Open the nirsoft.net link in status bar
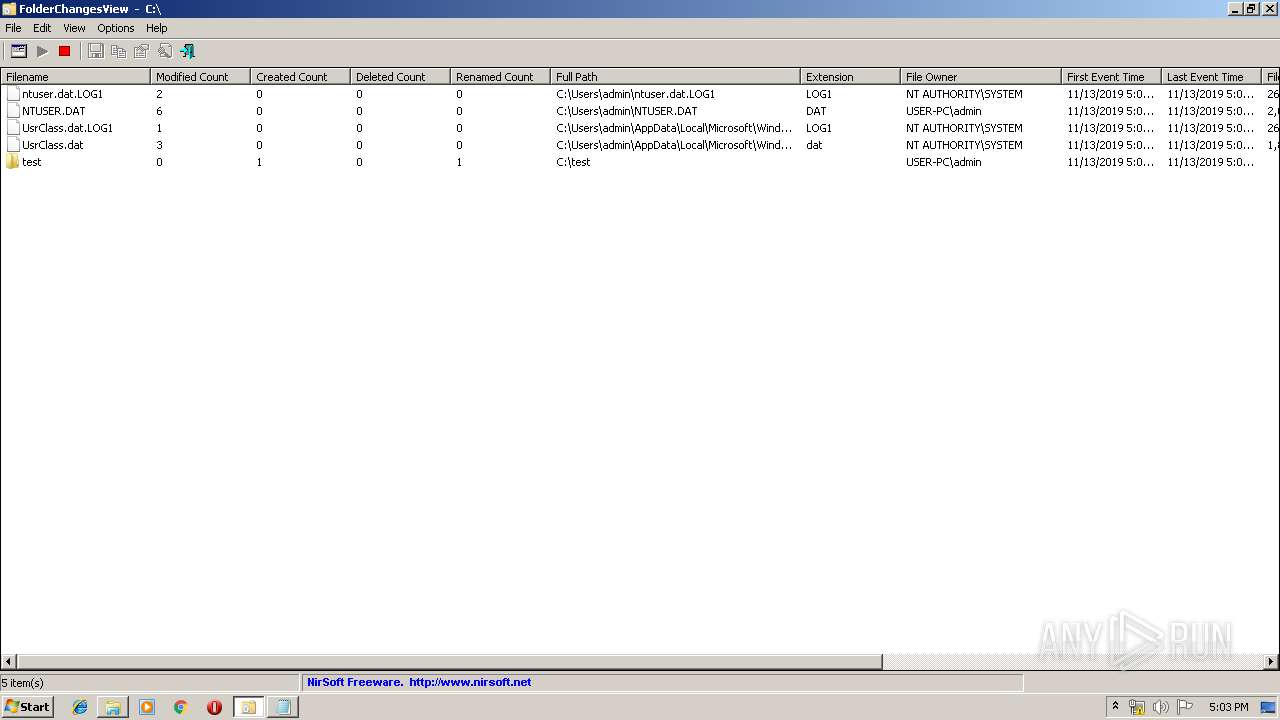1280x720 pixels. (470, 682)
